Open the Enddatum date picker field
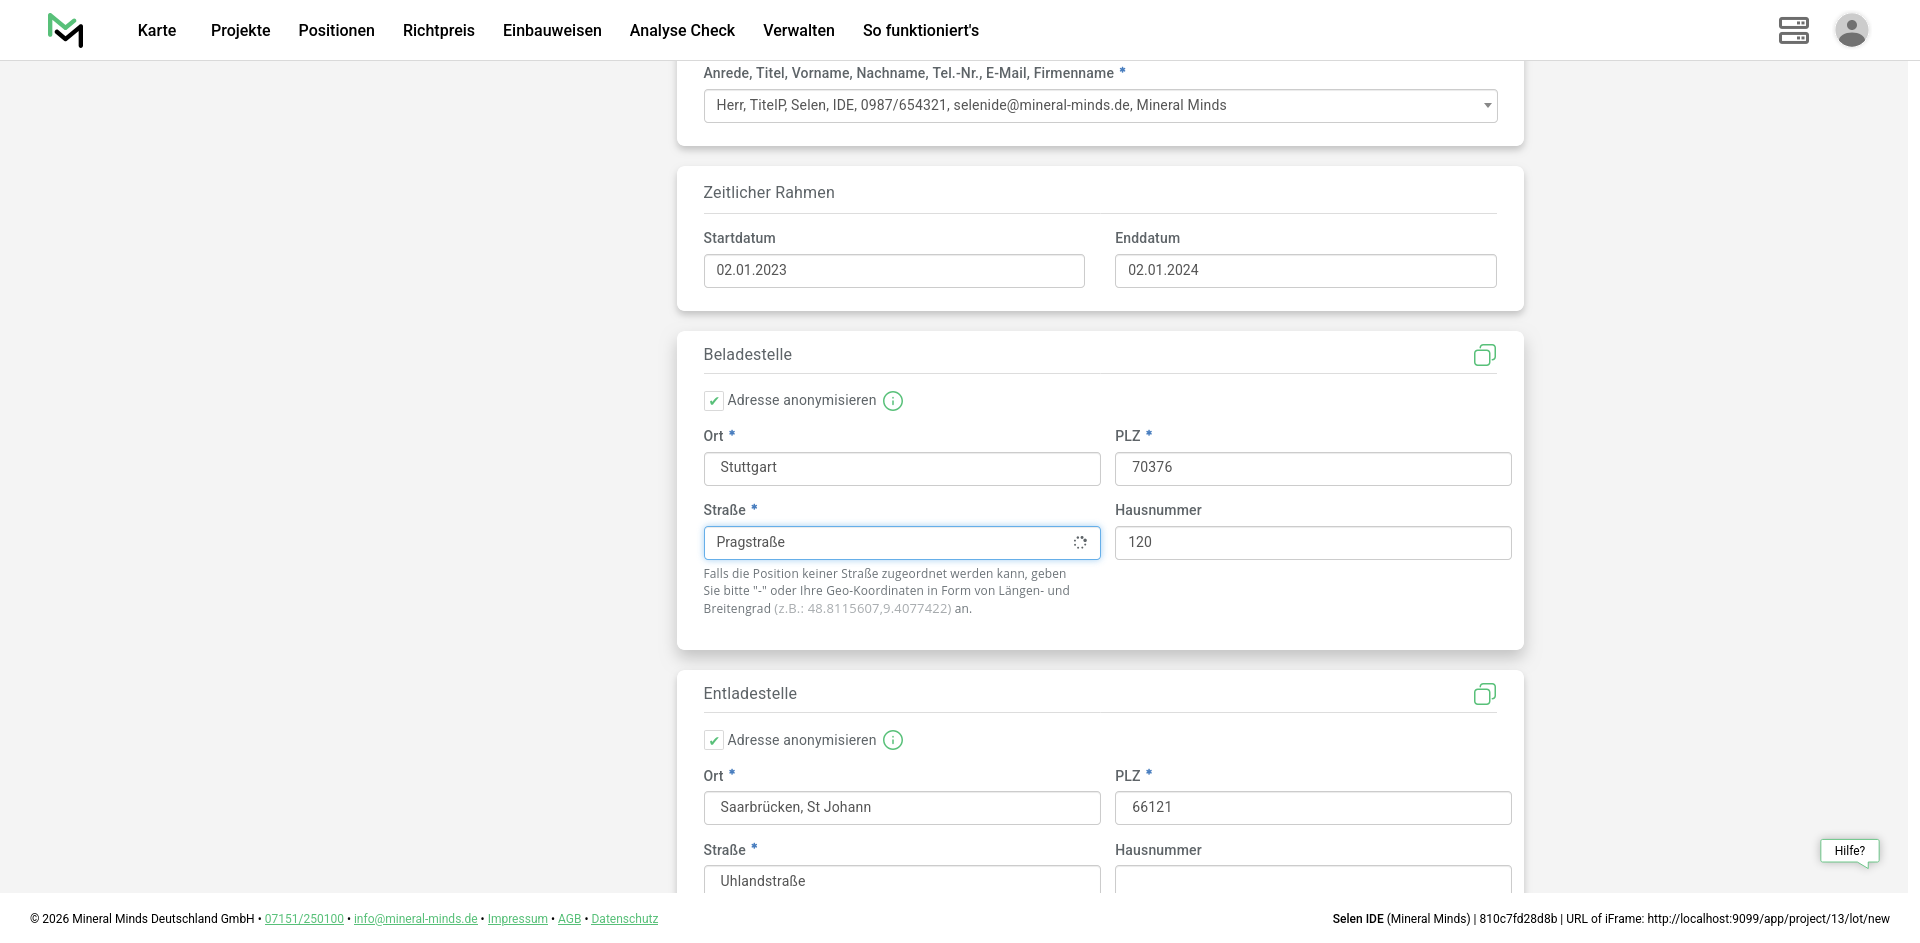The image size is (1920, 943). coord(1305,271)
